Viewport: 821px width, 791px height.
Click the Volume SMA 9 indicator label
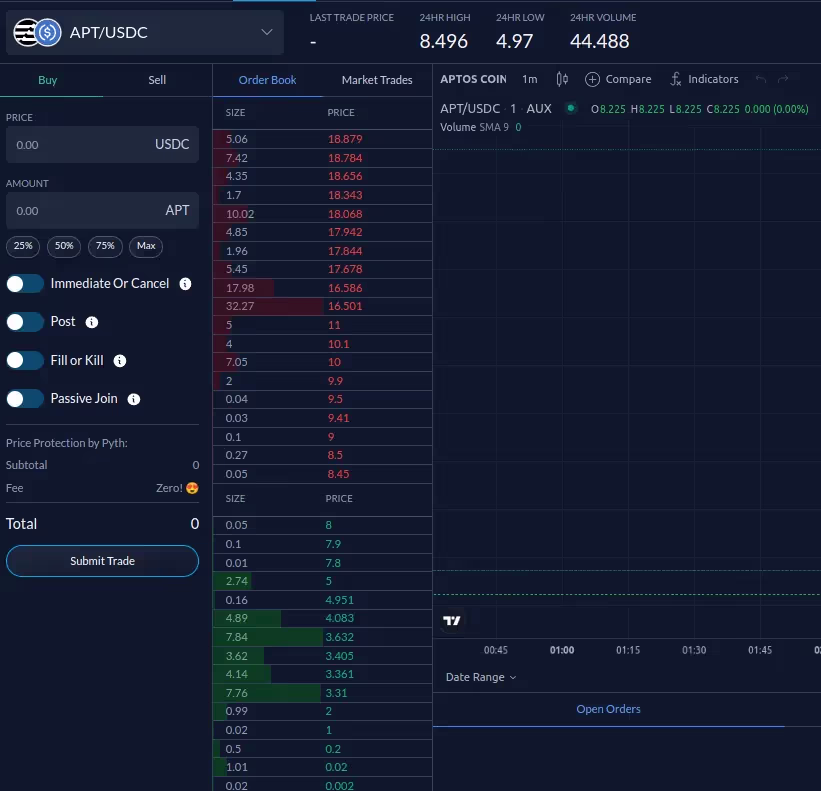(474, 127)
